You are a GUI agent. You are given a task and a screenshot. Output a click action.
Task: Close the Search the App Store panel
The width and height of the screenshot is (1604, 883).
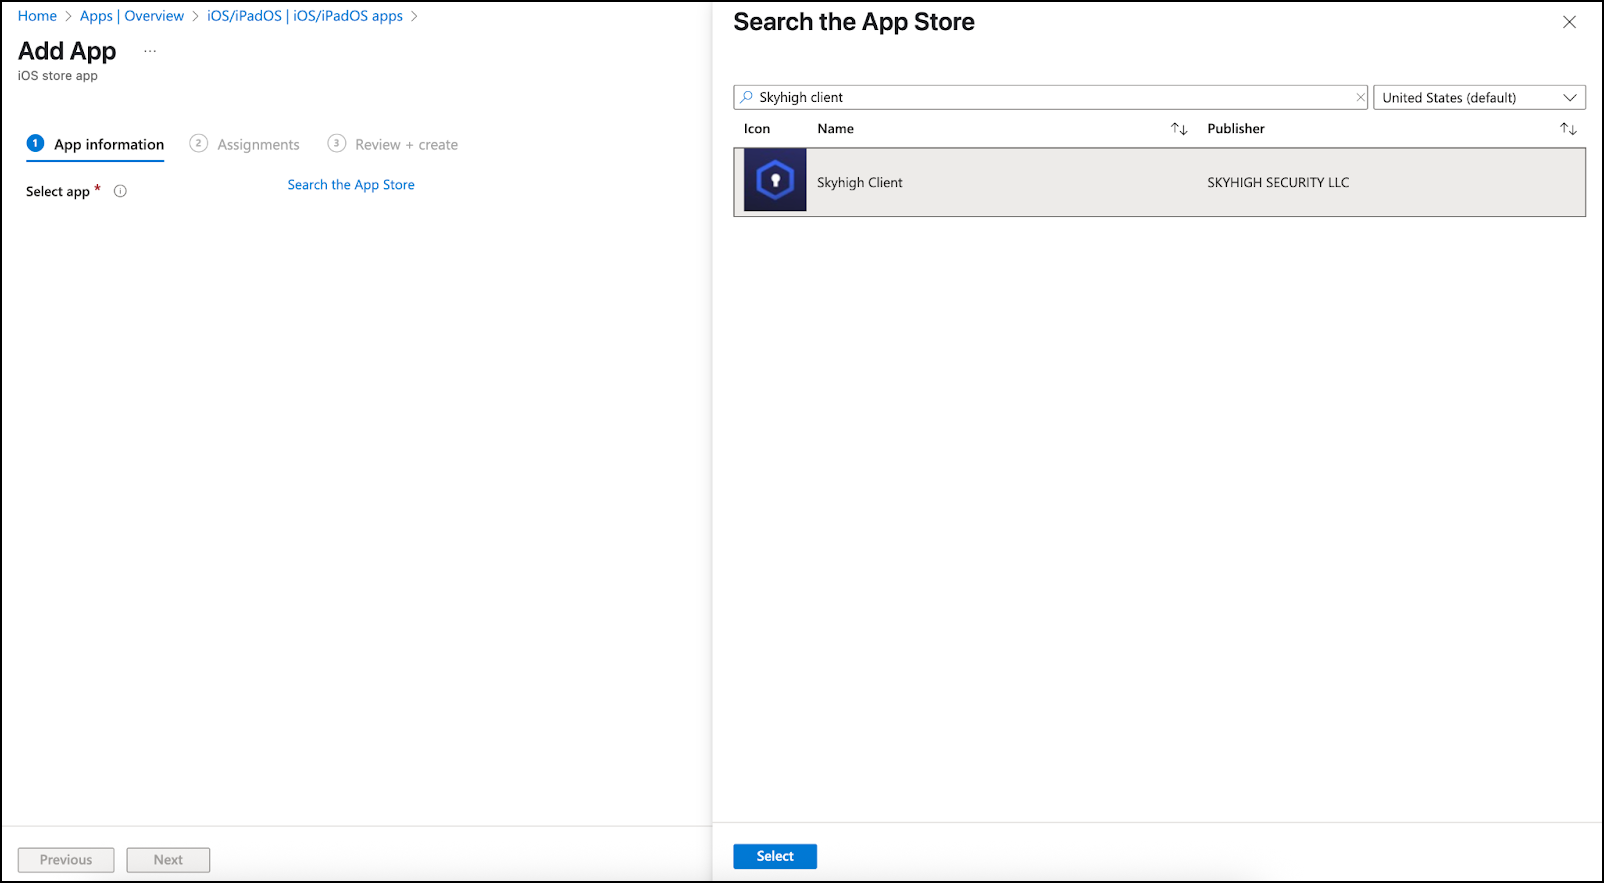point(1569,22)
